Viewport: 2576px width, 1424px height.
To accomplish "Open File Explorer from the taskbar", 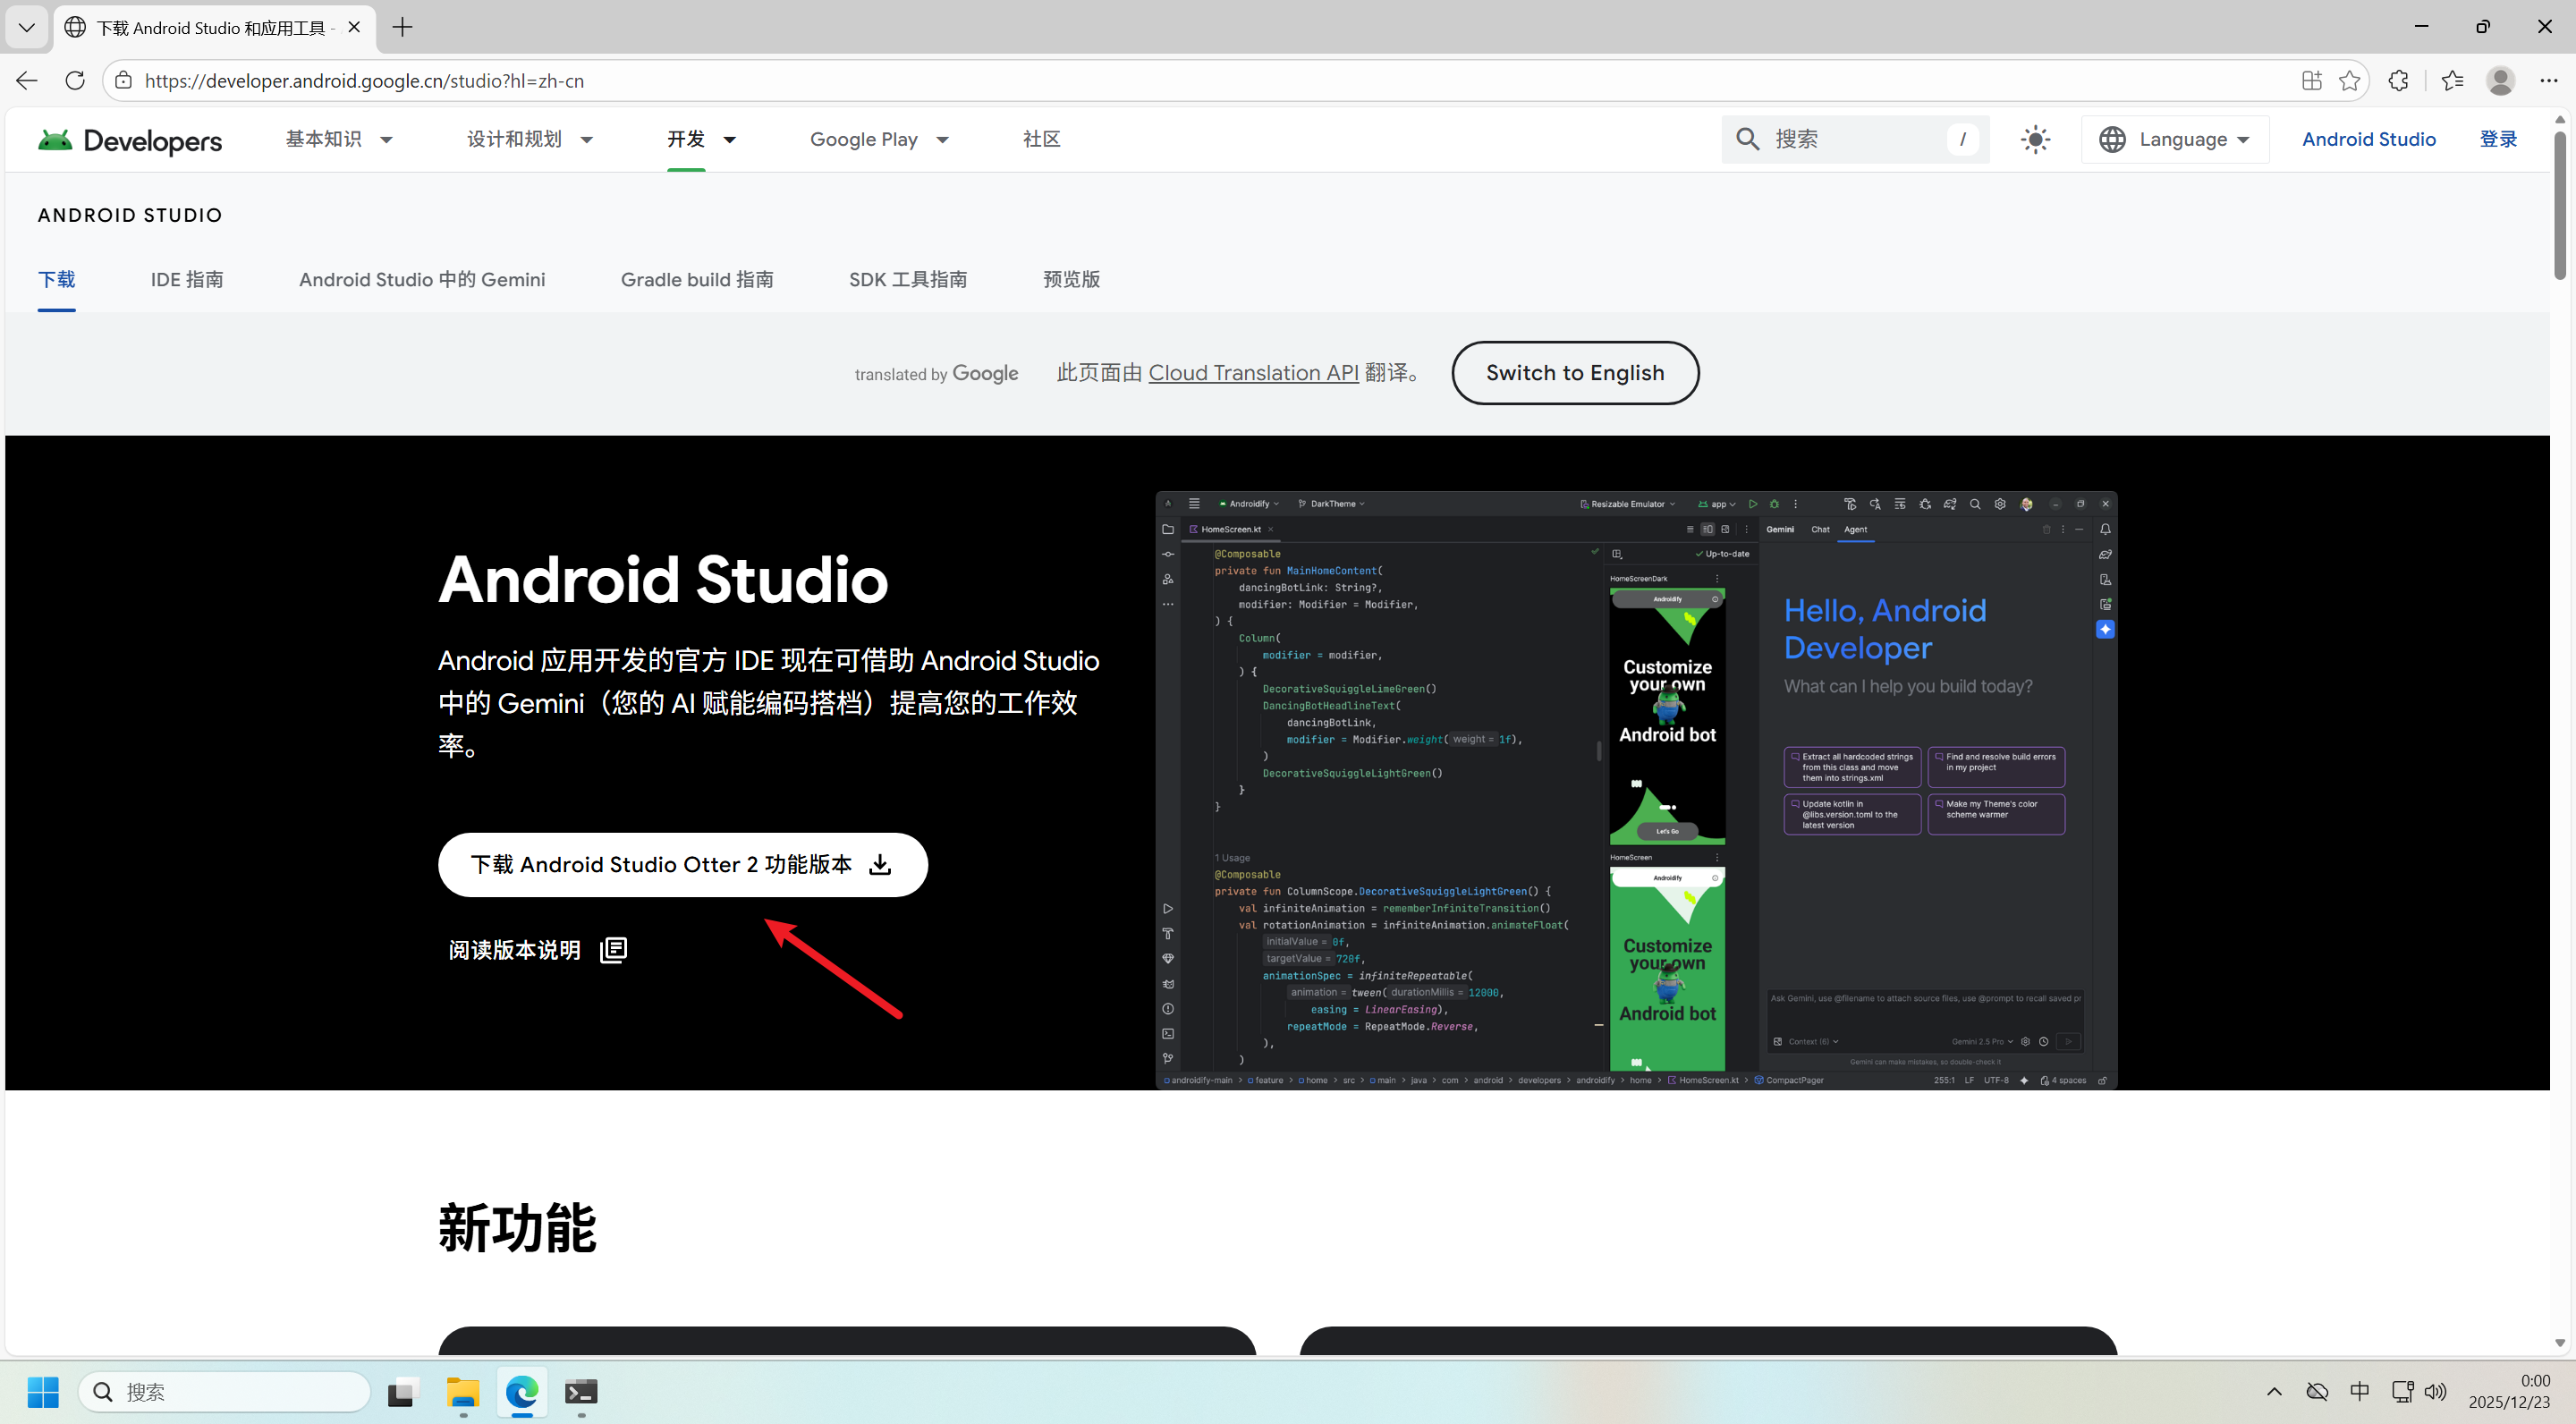I will (462, 1391).
